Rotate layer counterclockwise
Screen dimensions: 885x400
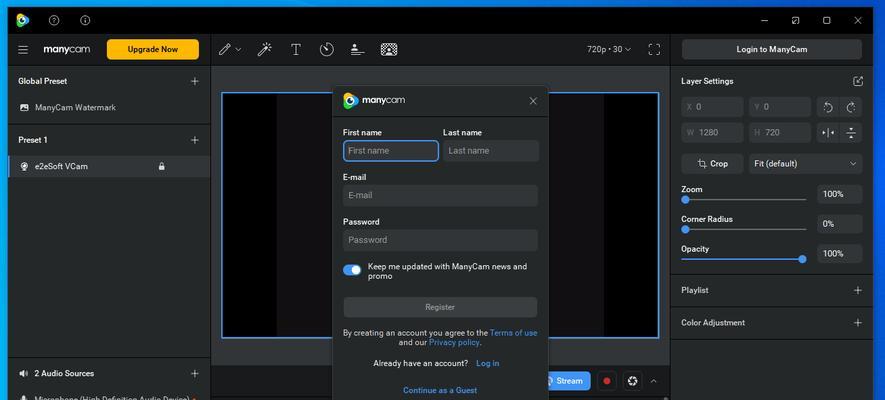click(x=828, y=107)
